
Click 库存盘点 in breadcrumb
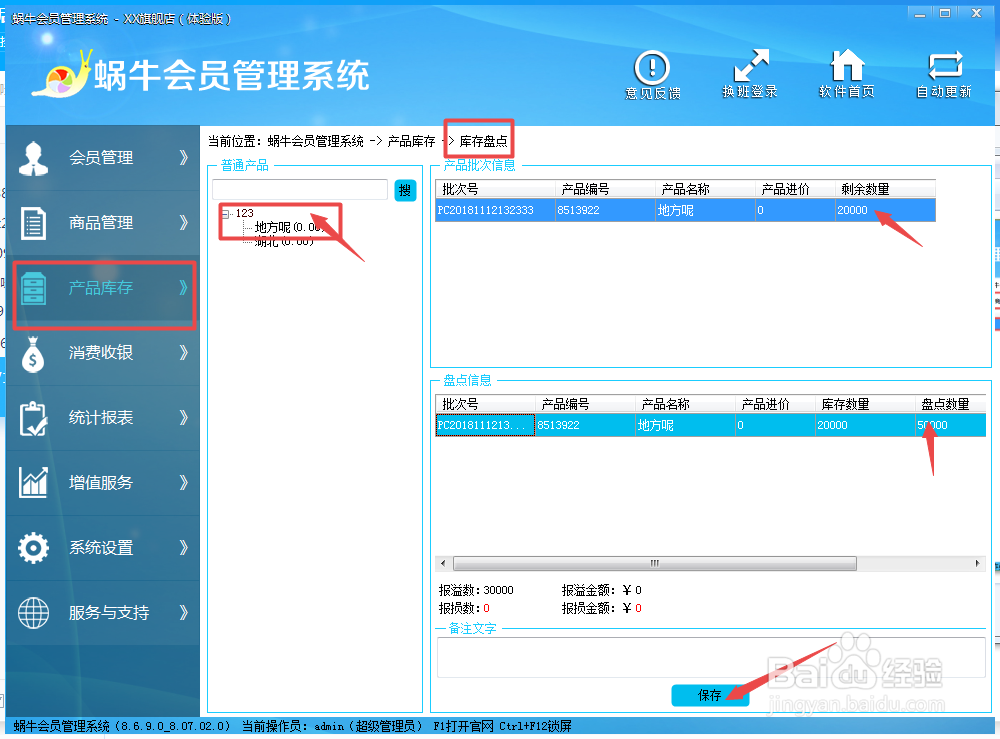coord(483,141)
